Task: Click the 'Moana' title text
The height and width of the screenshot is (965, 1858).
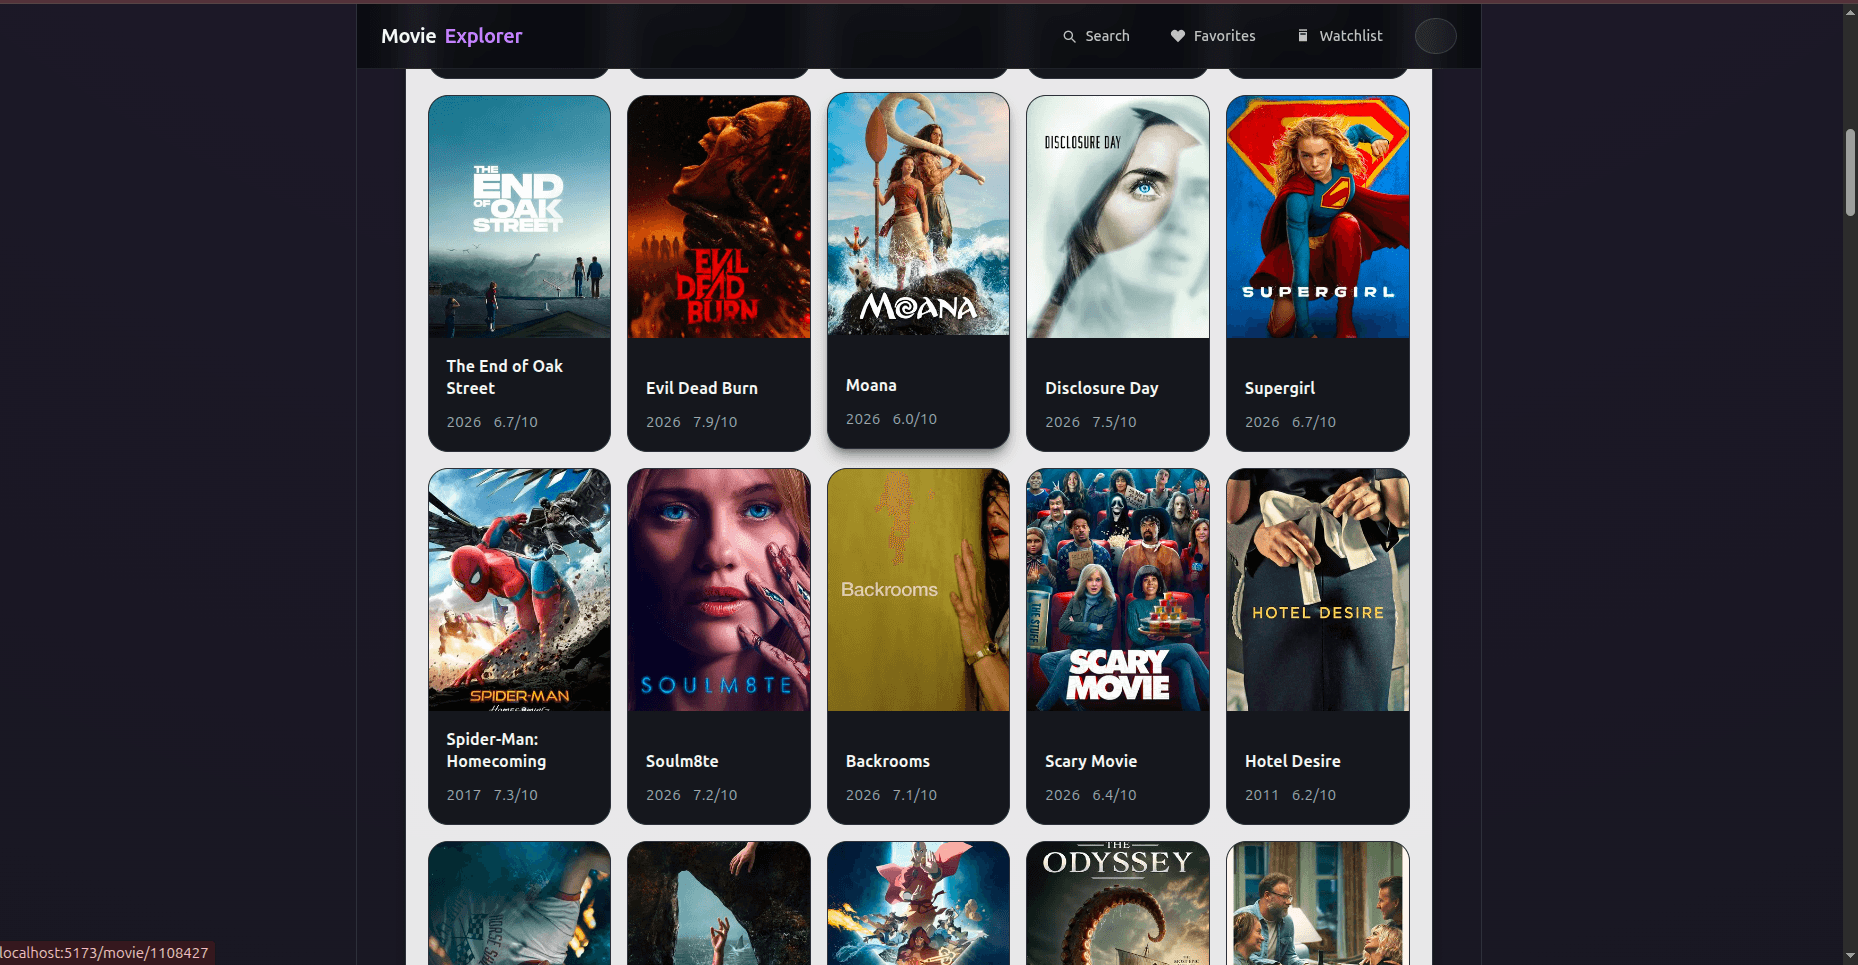Action: point(871,385)
